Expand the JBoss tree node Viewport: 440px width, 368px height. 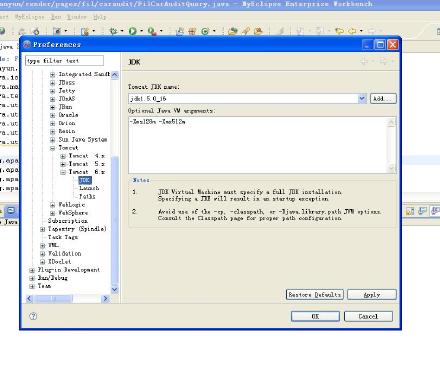[52, 83]
